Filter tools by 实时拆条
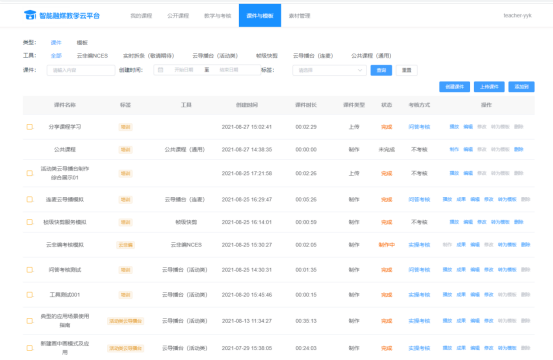Viewport: 553px width, 360px height. tap(148, 56)
